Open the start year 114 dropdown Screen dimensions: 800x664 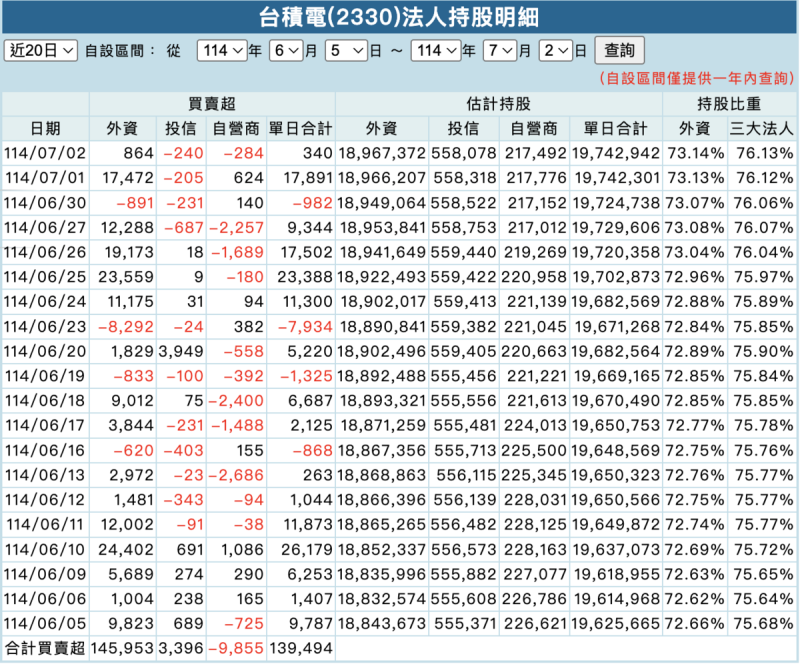tap(222, 51)
